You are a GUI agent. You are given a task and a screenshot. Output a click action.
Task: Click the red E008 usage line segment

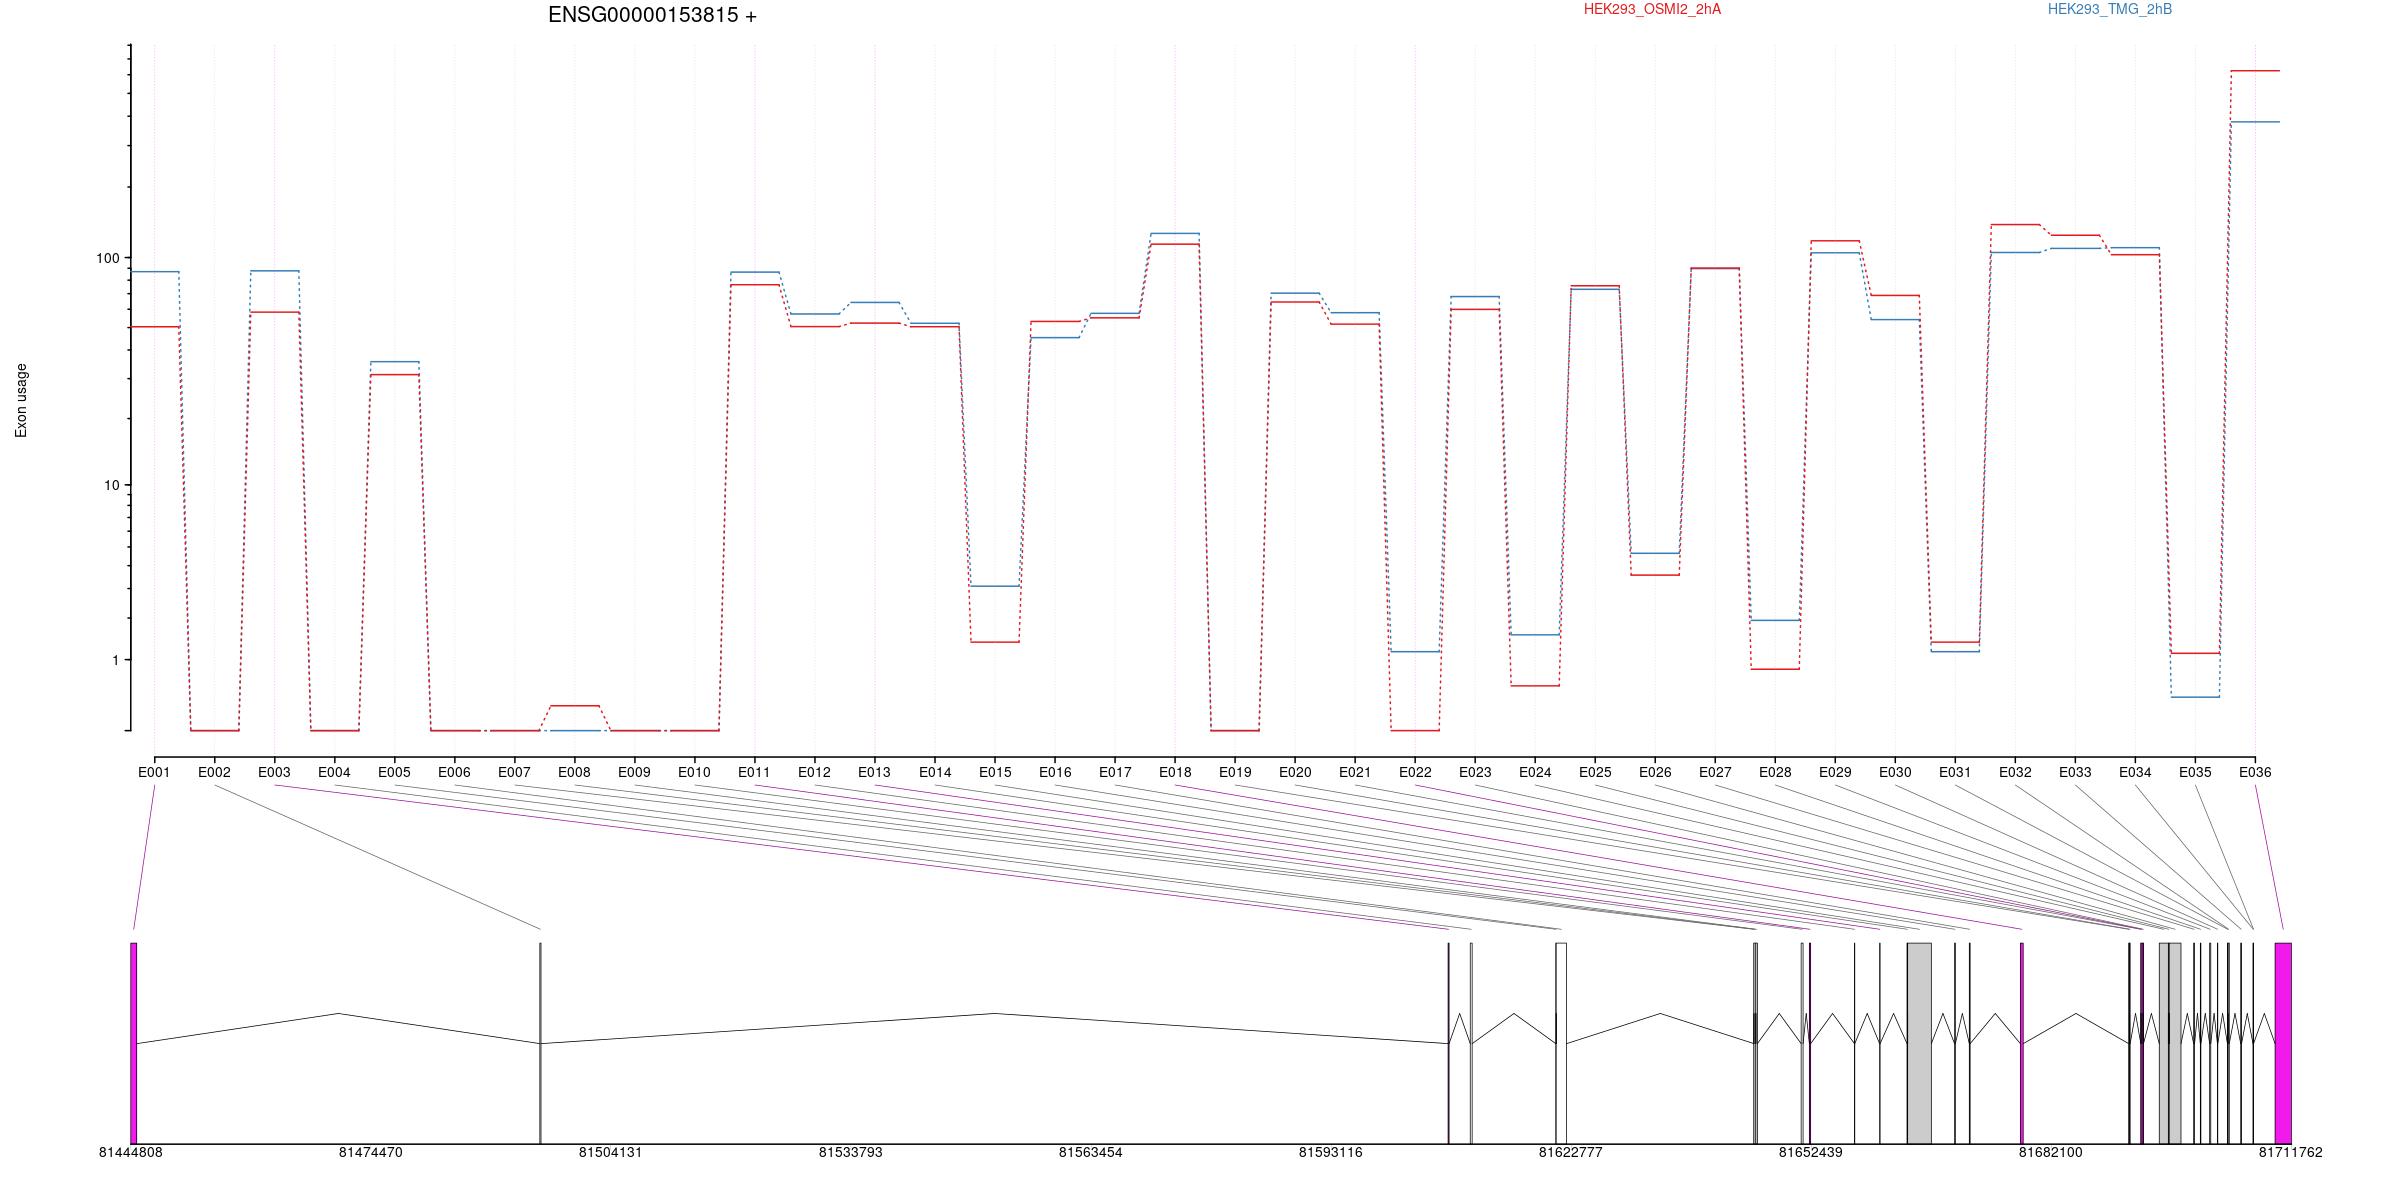(574, 706)
